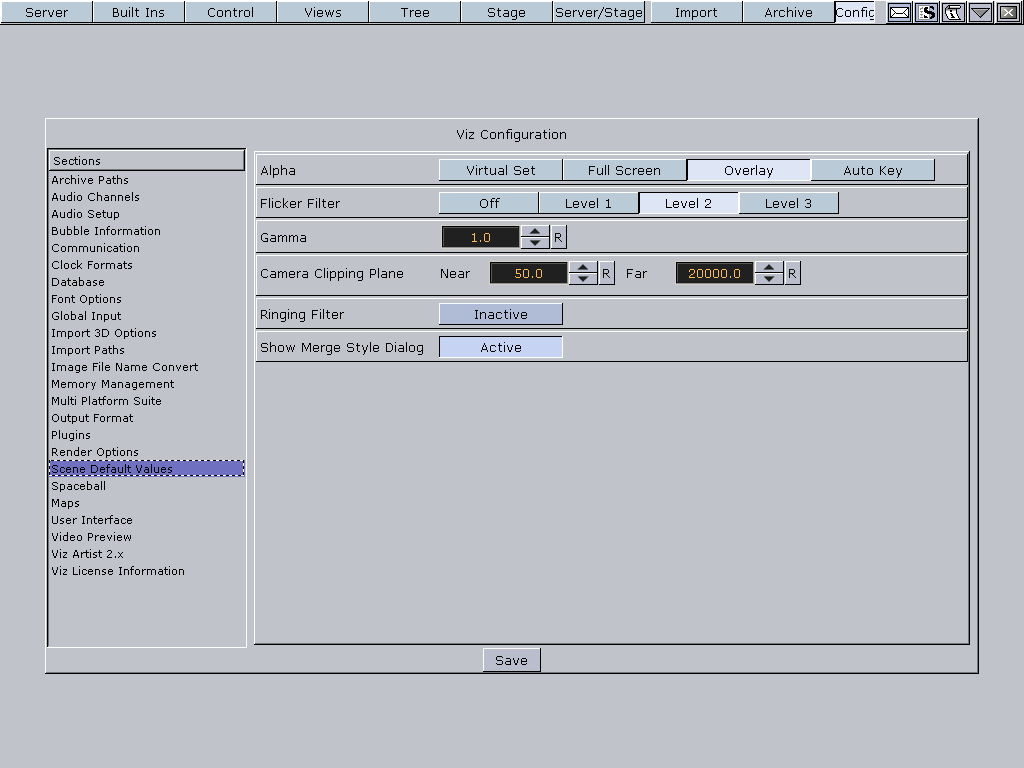This screenshot has width=1024, height=768.
Task: Set Flicker Filter to Level 3
Action: click(788, 202)
